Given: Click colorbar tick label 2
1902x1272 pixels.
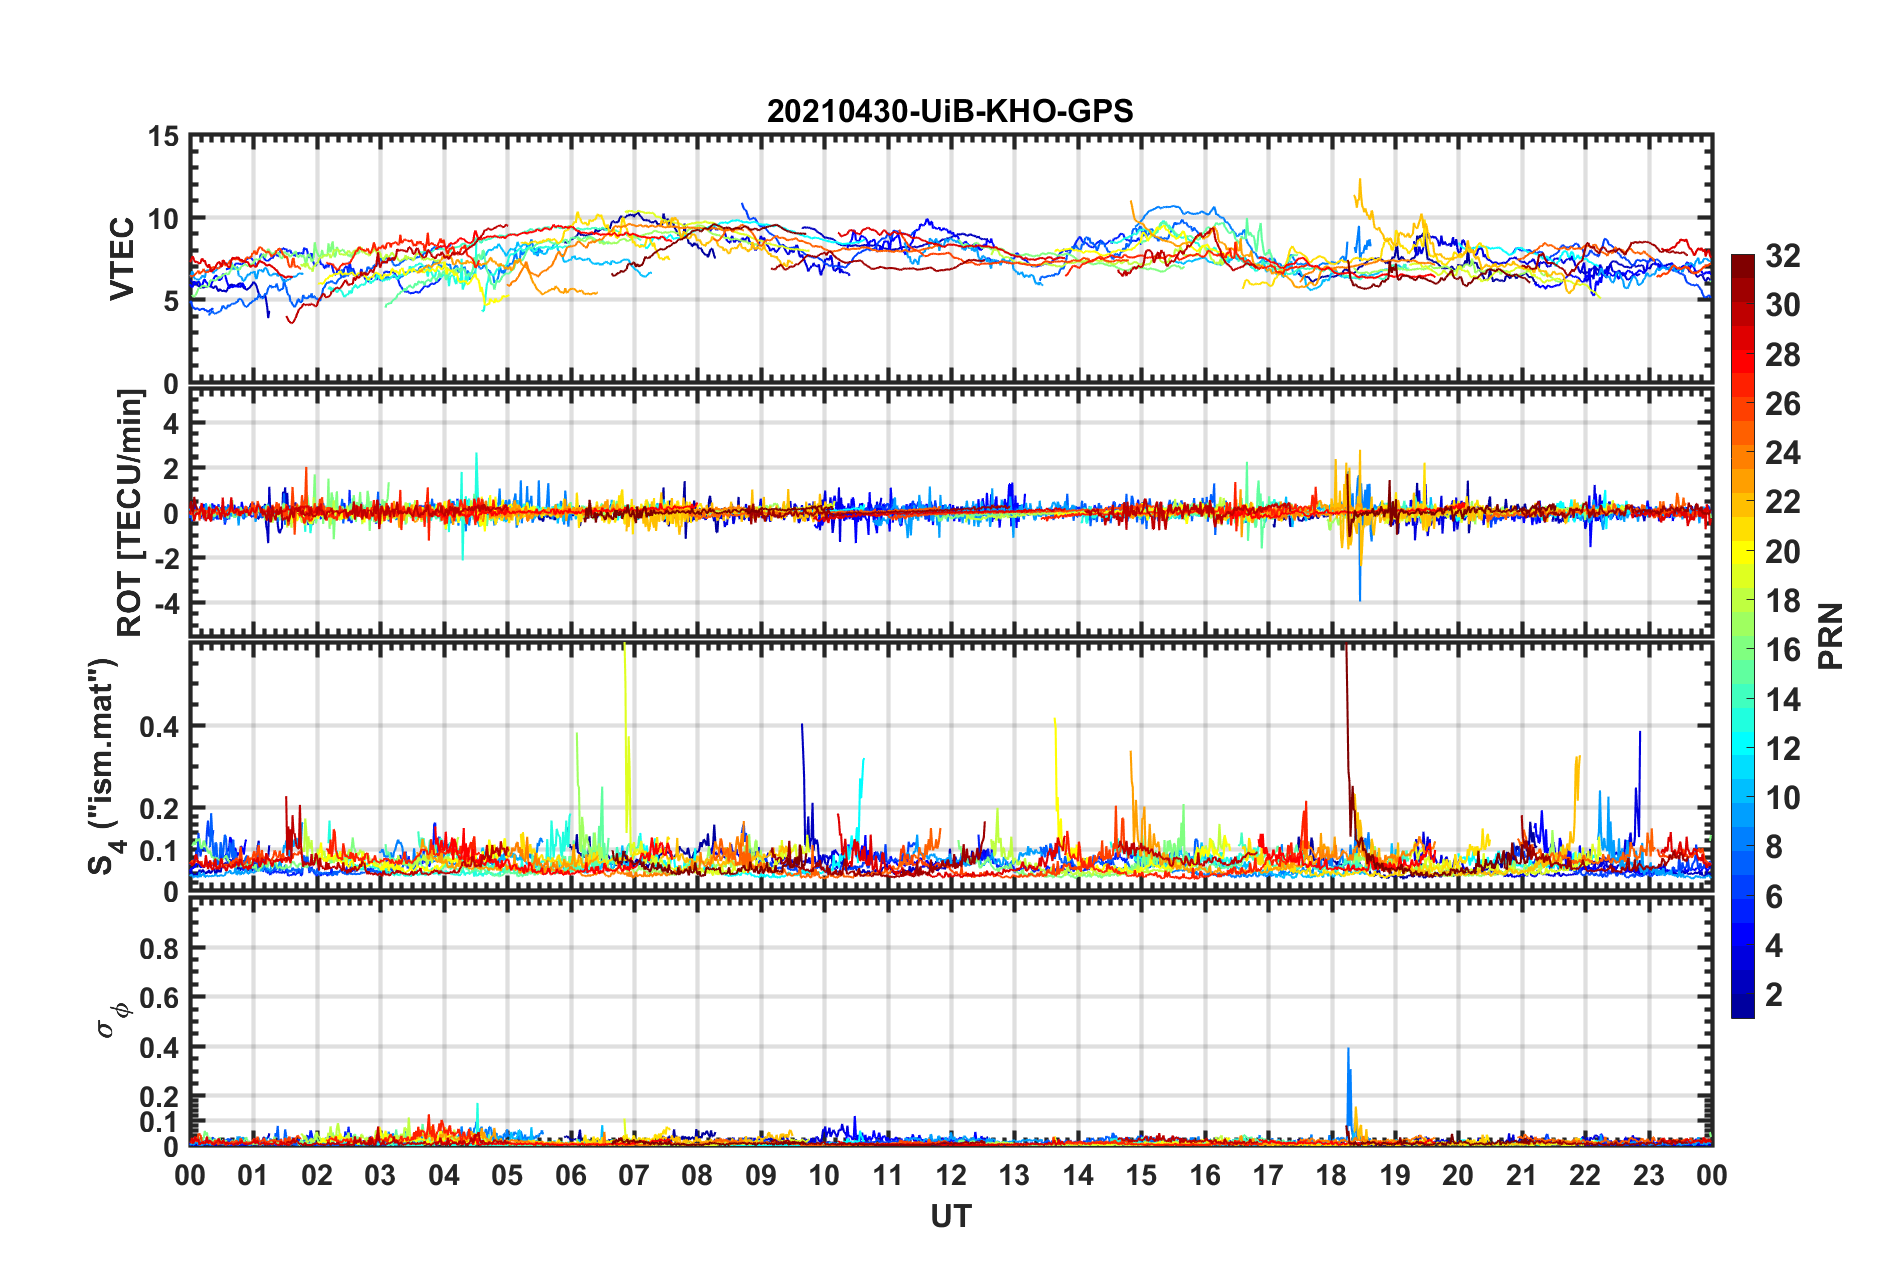Looking at the screenshot, I should [1774, 994].
